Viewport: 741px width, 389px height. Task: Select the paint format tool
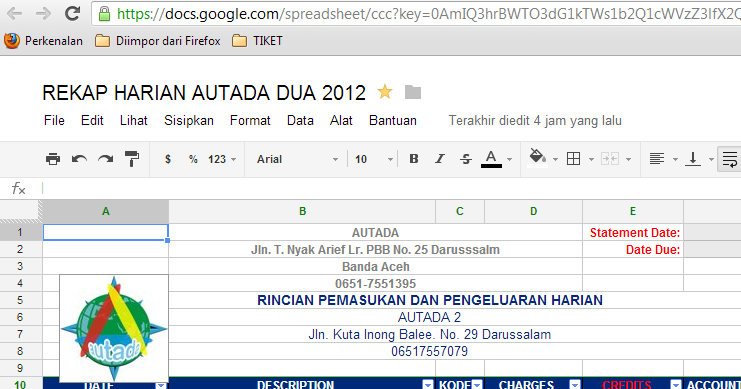(132, 159)
